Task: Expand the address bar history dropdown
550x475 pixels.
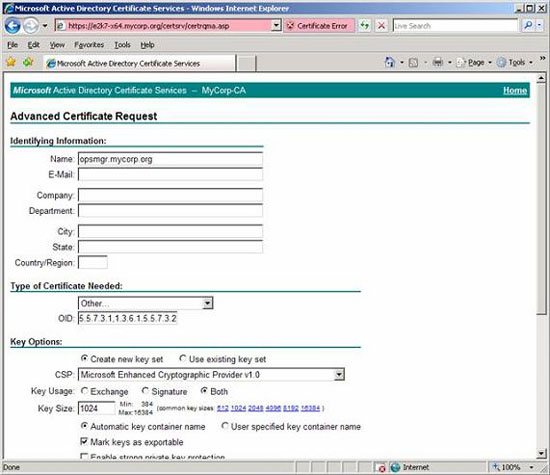Action: click(x=276, y=26)
